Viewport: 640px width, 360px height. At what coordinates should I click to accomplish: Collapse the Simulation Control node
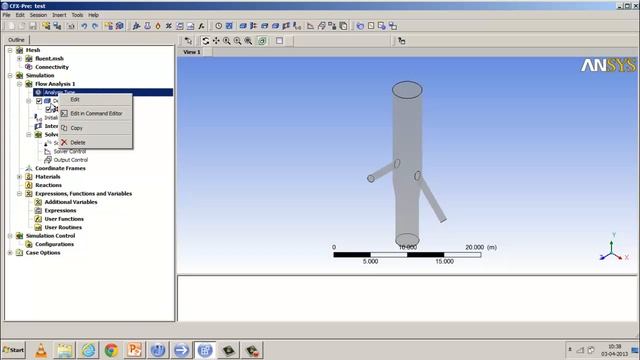click(x=10, y=236)
